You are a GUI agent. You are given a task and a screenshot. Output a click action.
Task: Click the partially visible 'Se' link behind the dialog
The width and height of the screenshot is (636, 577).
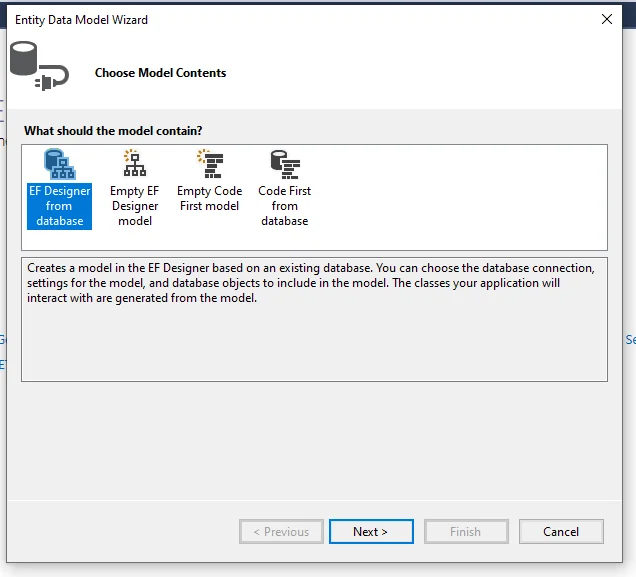click(631, 340)
